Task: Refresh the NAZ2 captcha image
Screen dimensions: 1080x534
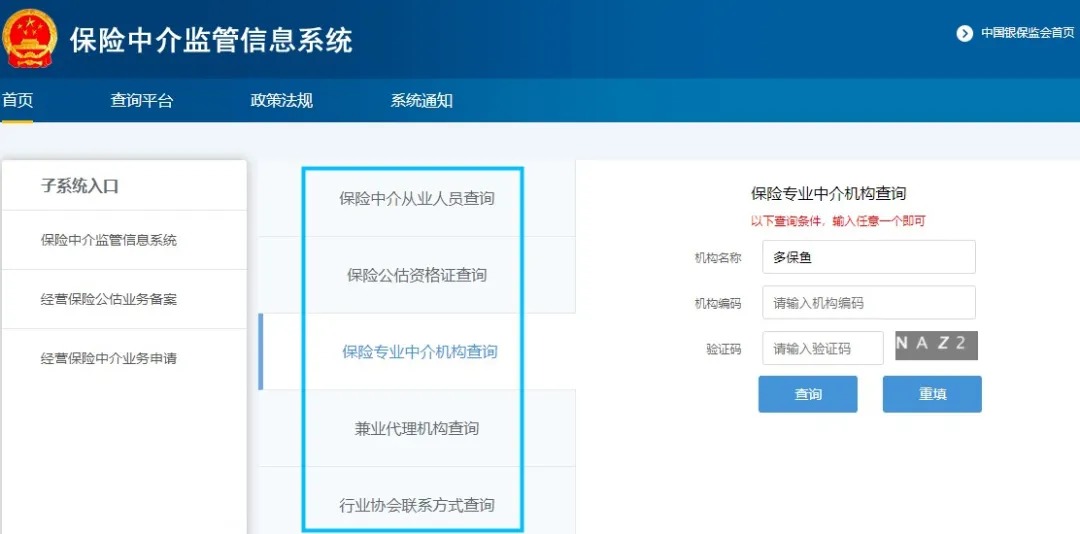Action: (935, 345)
